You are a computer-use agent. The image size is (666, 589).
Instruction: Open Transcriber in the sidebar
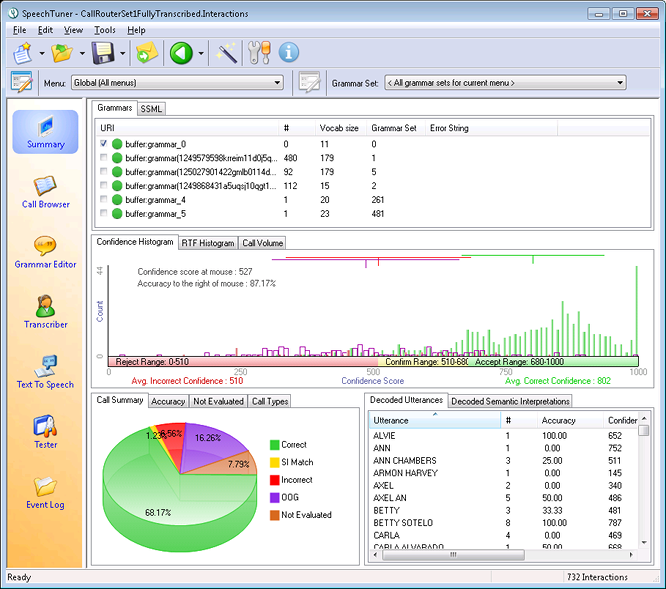[x=45, y=312]
